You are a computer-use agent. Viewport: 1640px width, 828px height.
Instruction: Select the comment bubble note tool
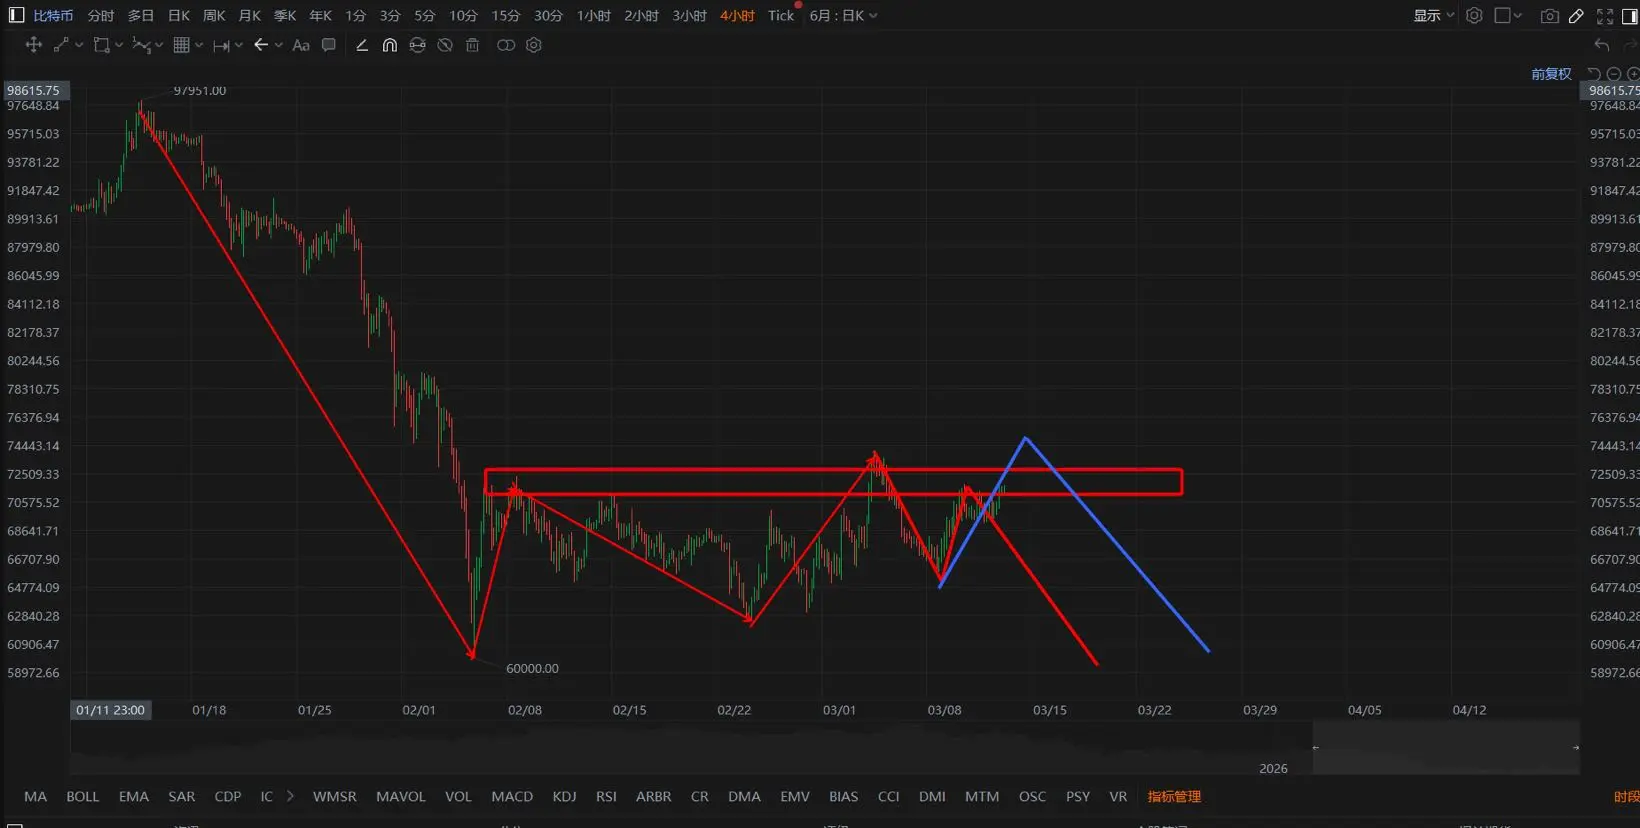(329, 45)
